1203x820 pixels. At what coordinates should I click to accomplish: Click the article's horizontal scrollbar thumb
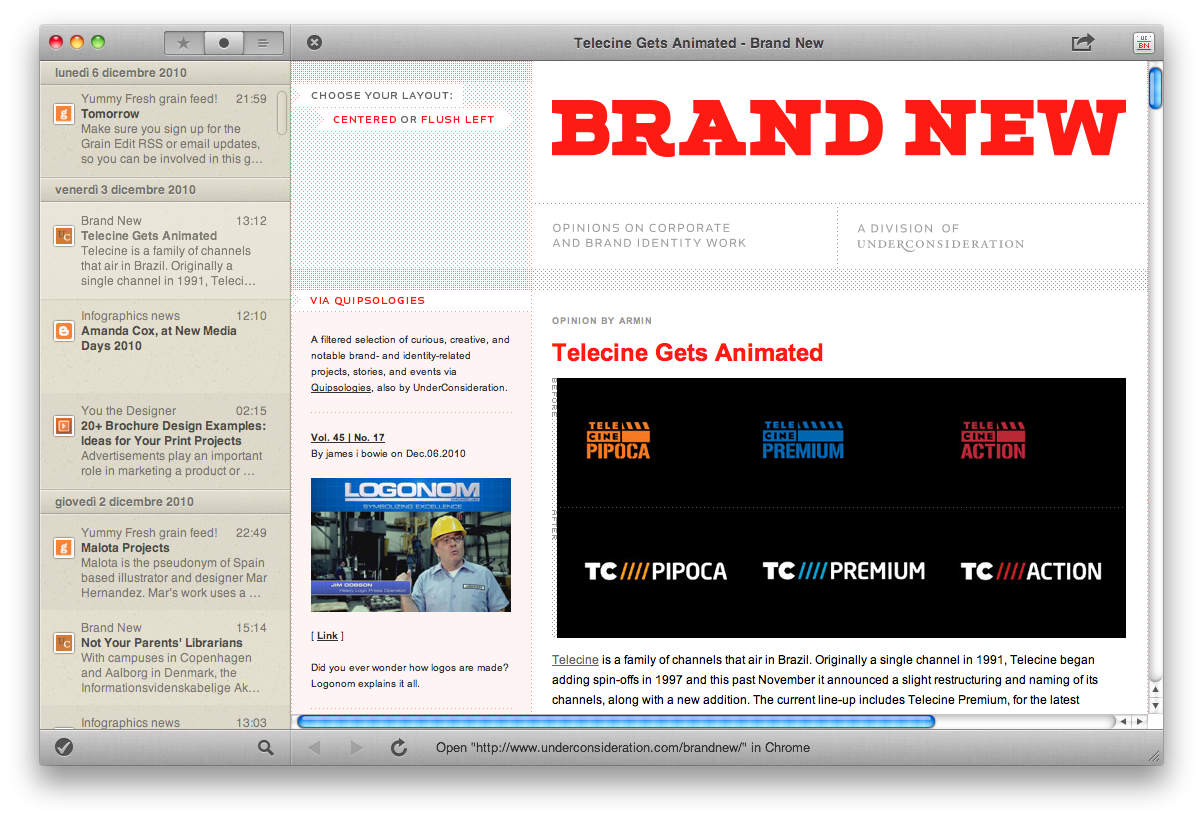click(616, 721)
